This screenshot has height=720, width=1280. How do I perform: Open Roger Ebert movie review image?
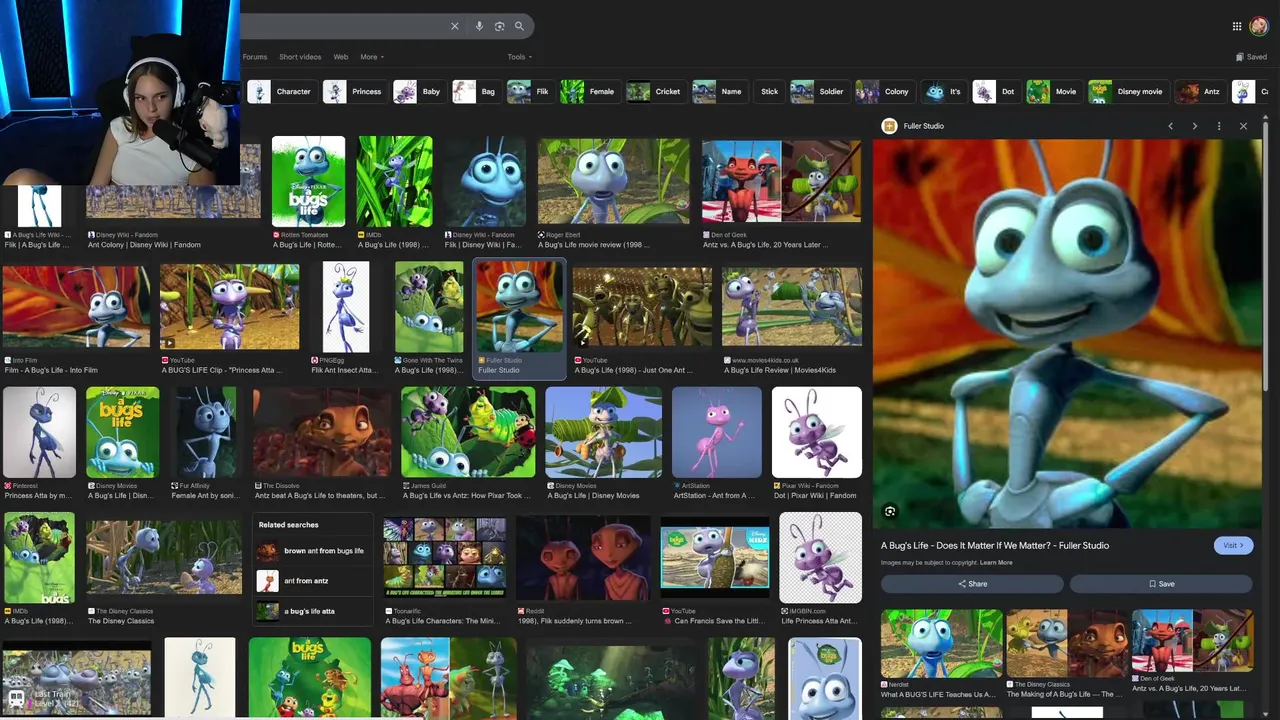613,181
